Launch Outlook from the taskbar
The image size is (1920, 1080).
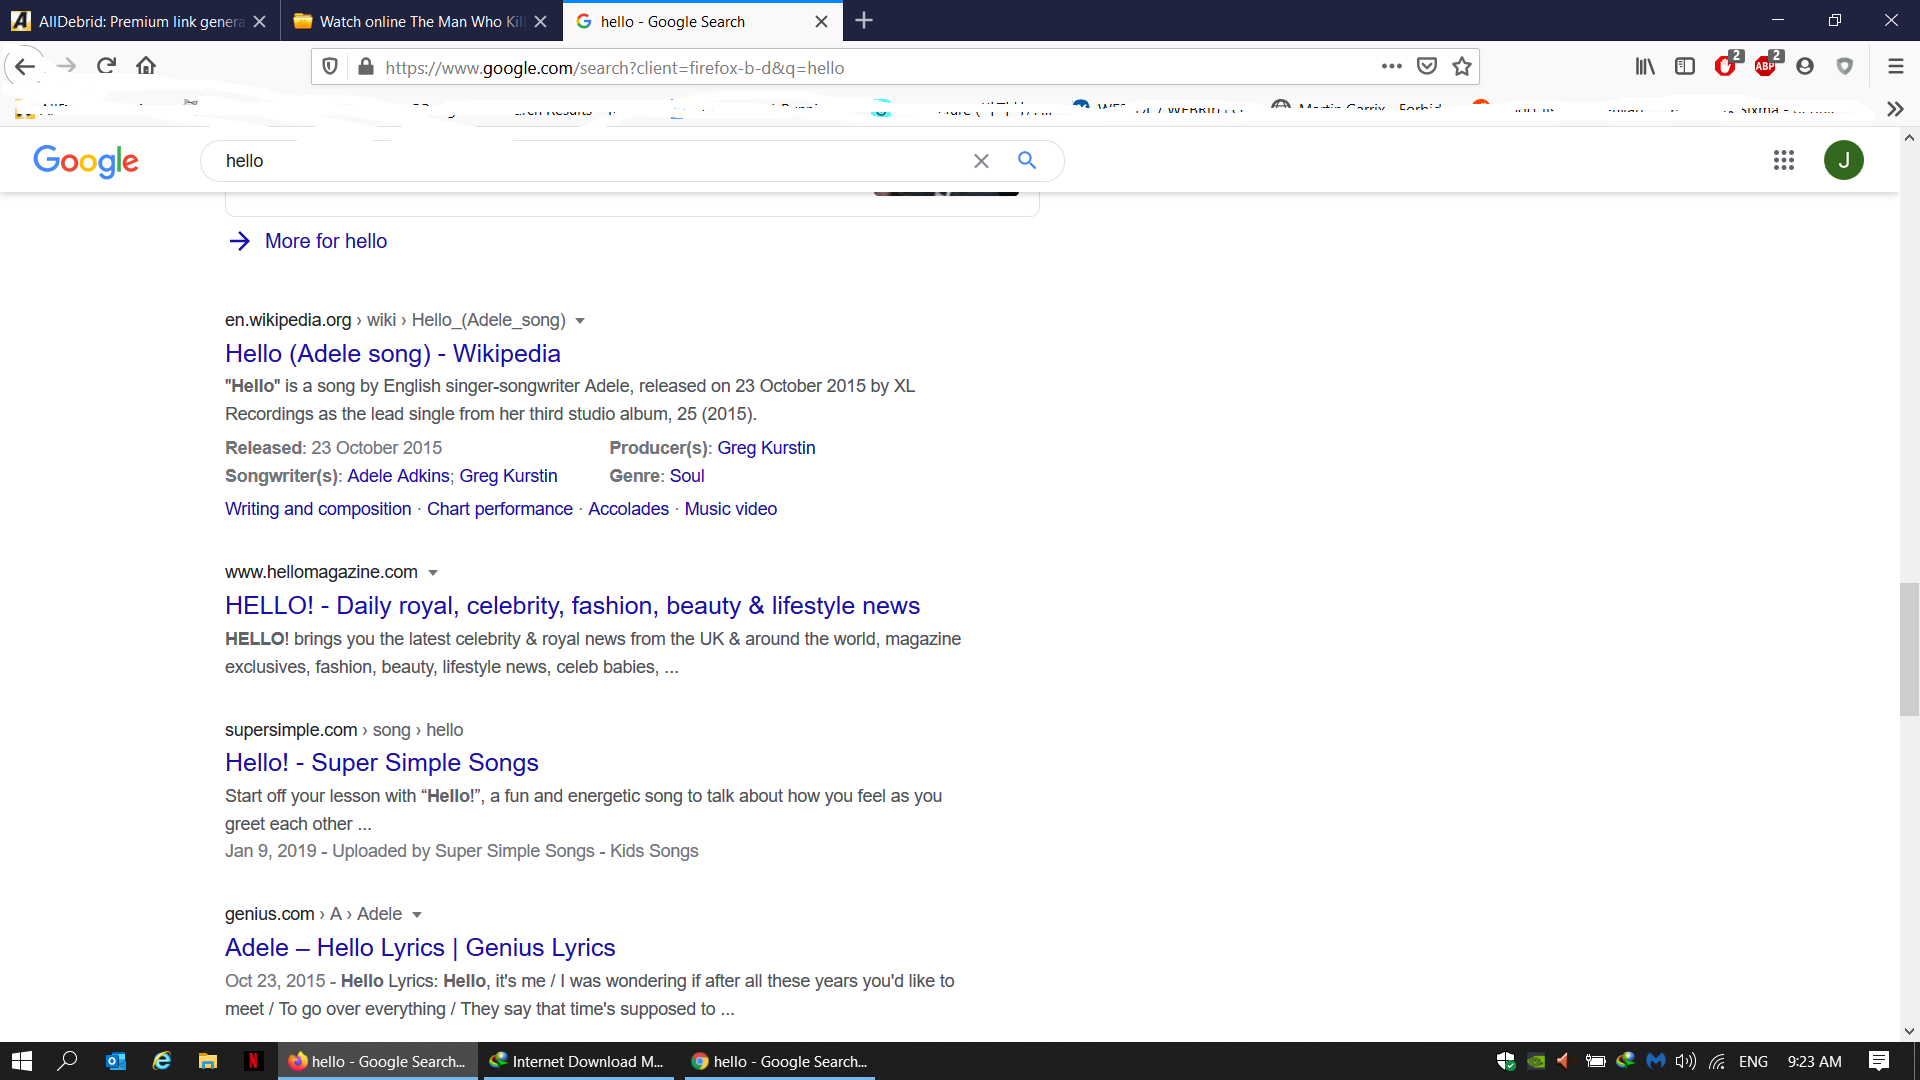coord(115,1061)
